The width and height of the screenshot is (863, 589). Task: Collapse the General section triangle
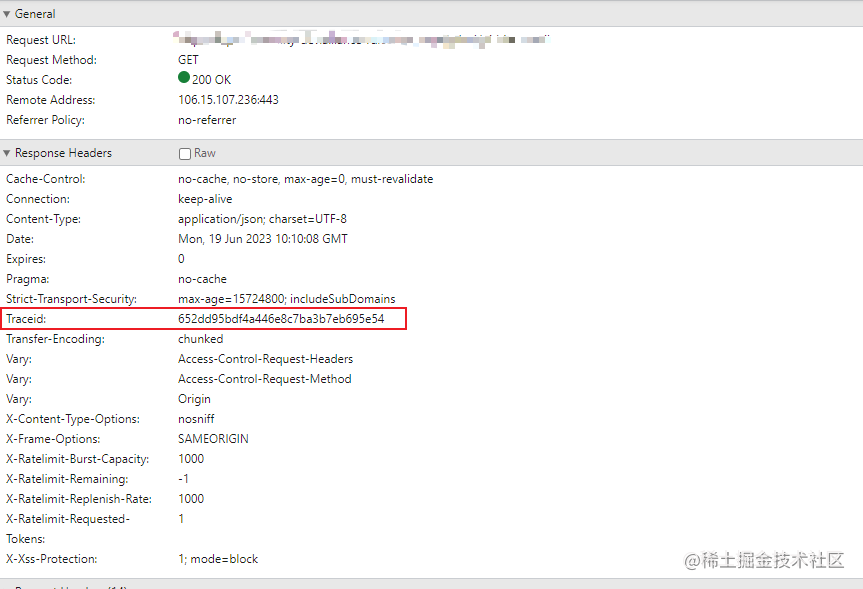(x=7, y=14)
